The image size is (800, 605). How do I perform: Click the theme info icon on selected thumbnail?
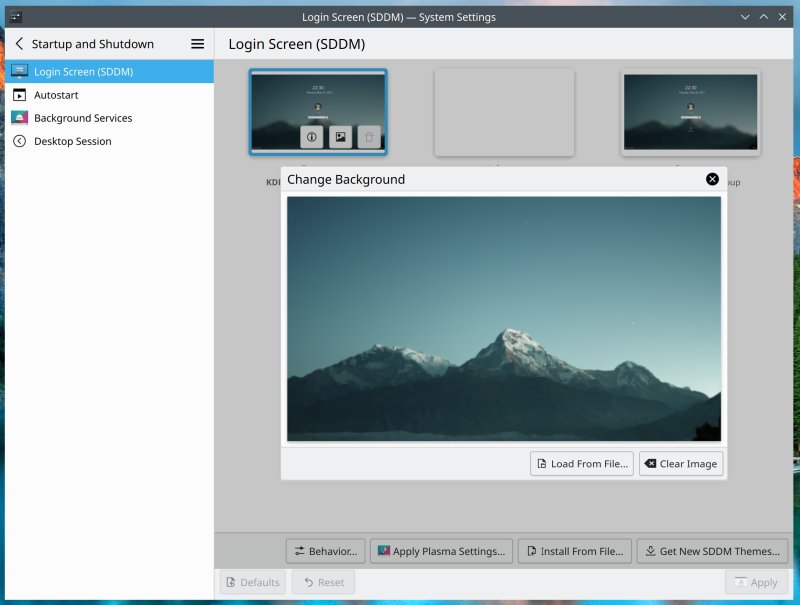(311, 137)
